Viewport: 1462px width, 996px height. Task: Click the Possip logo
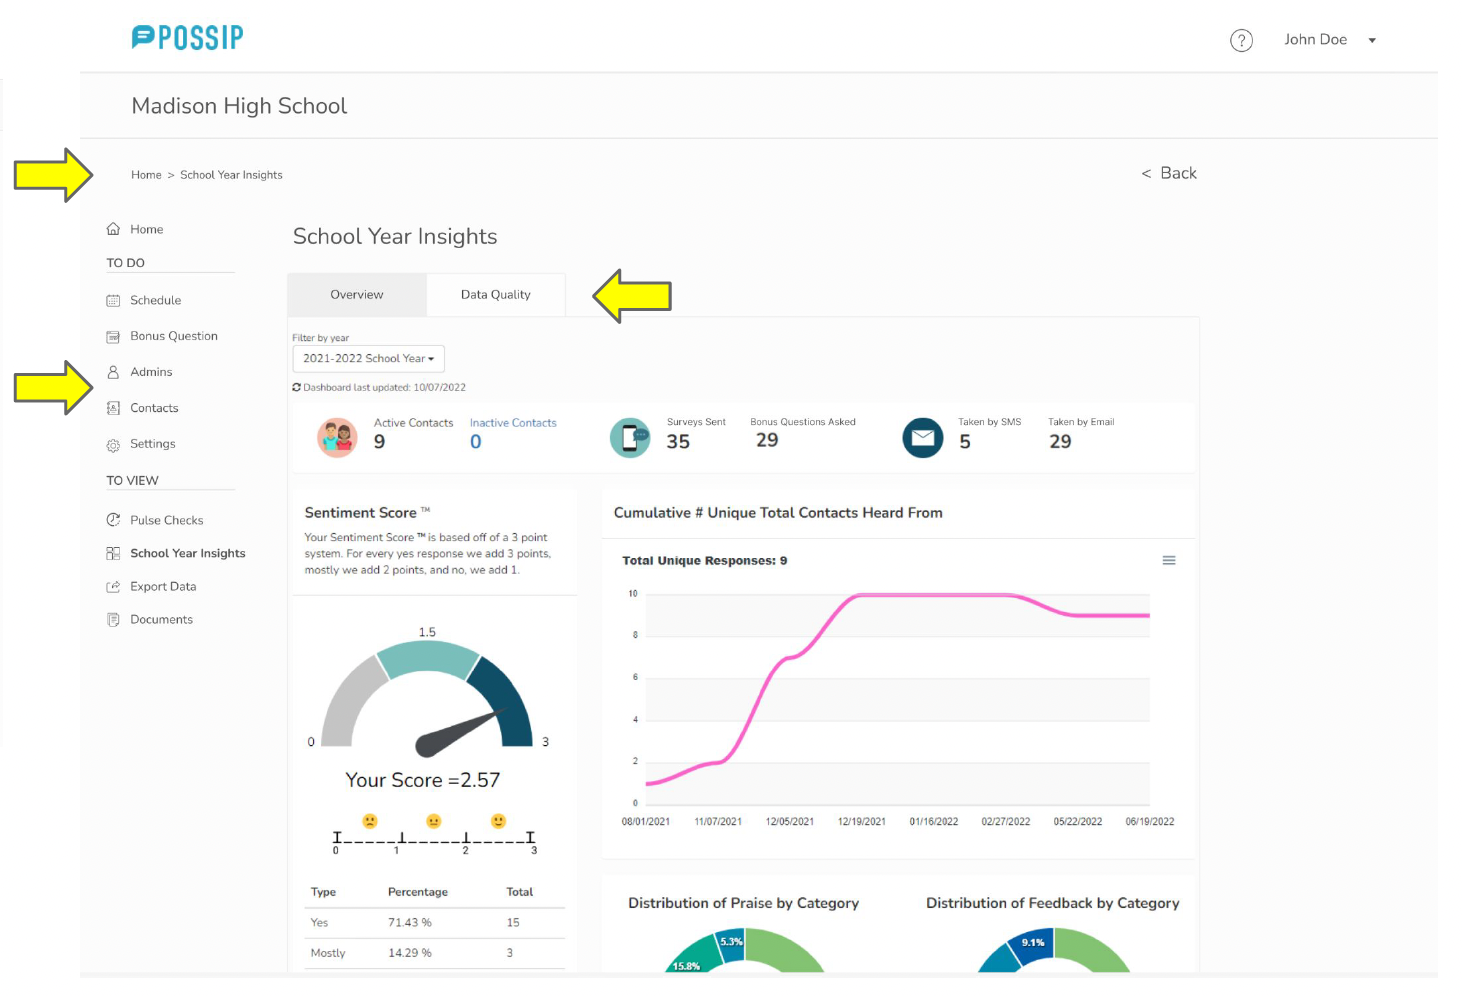[188, 38]
